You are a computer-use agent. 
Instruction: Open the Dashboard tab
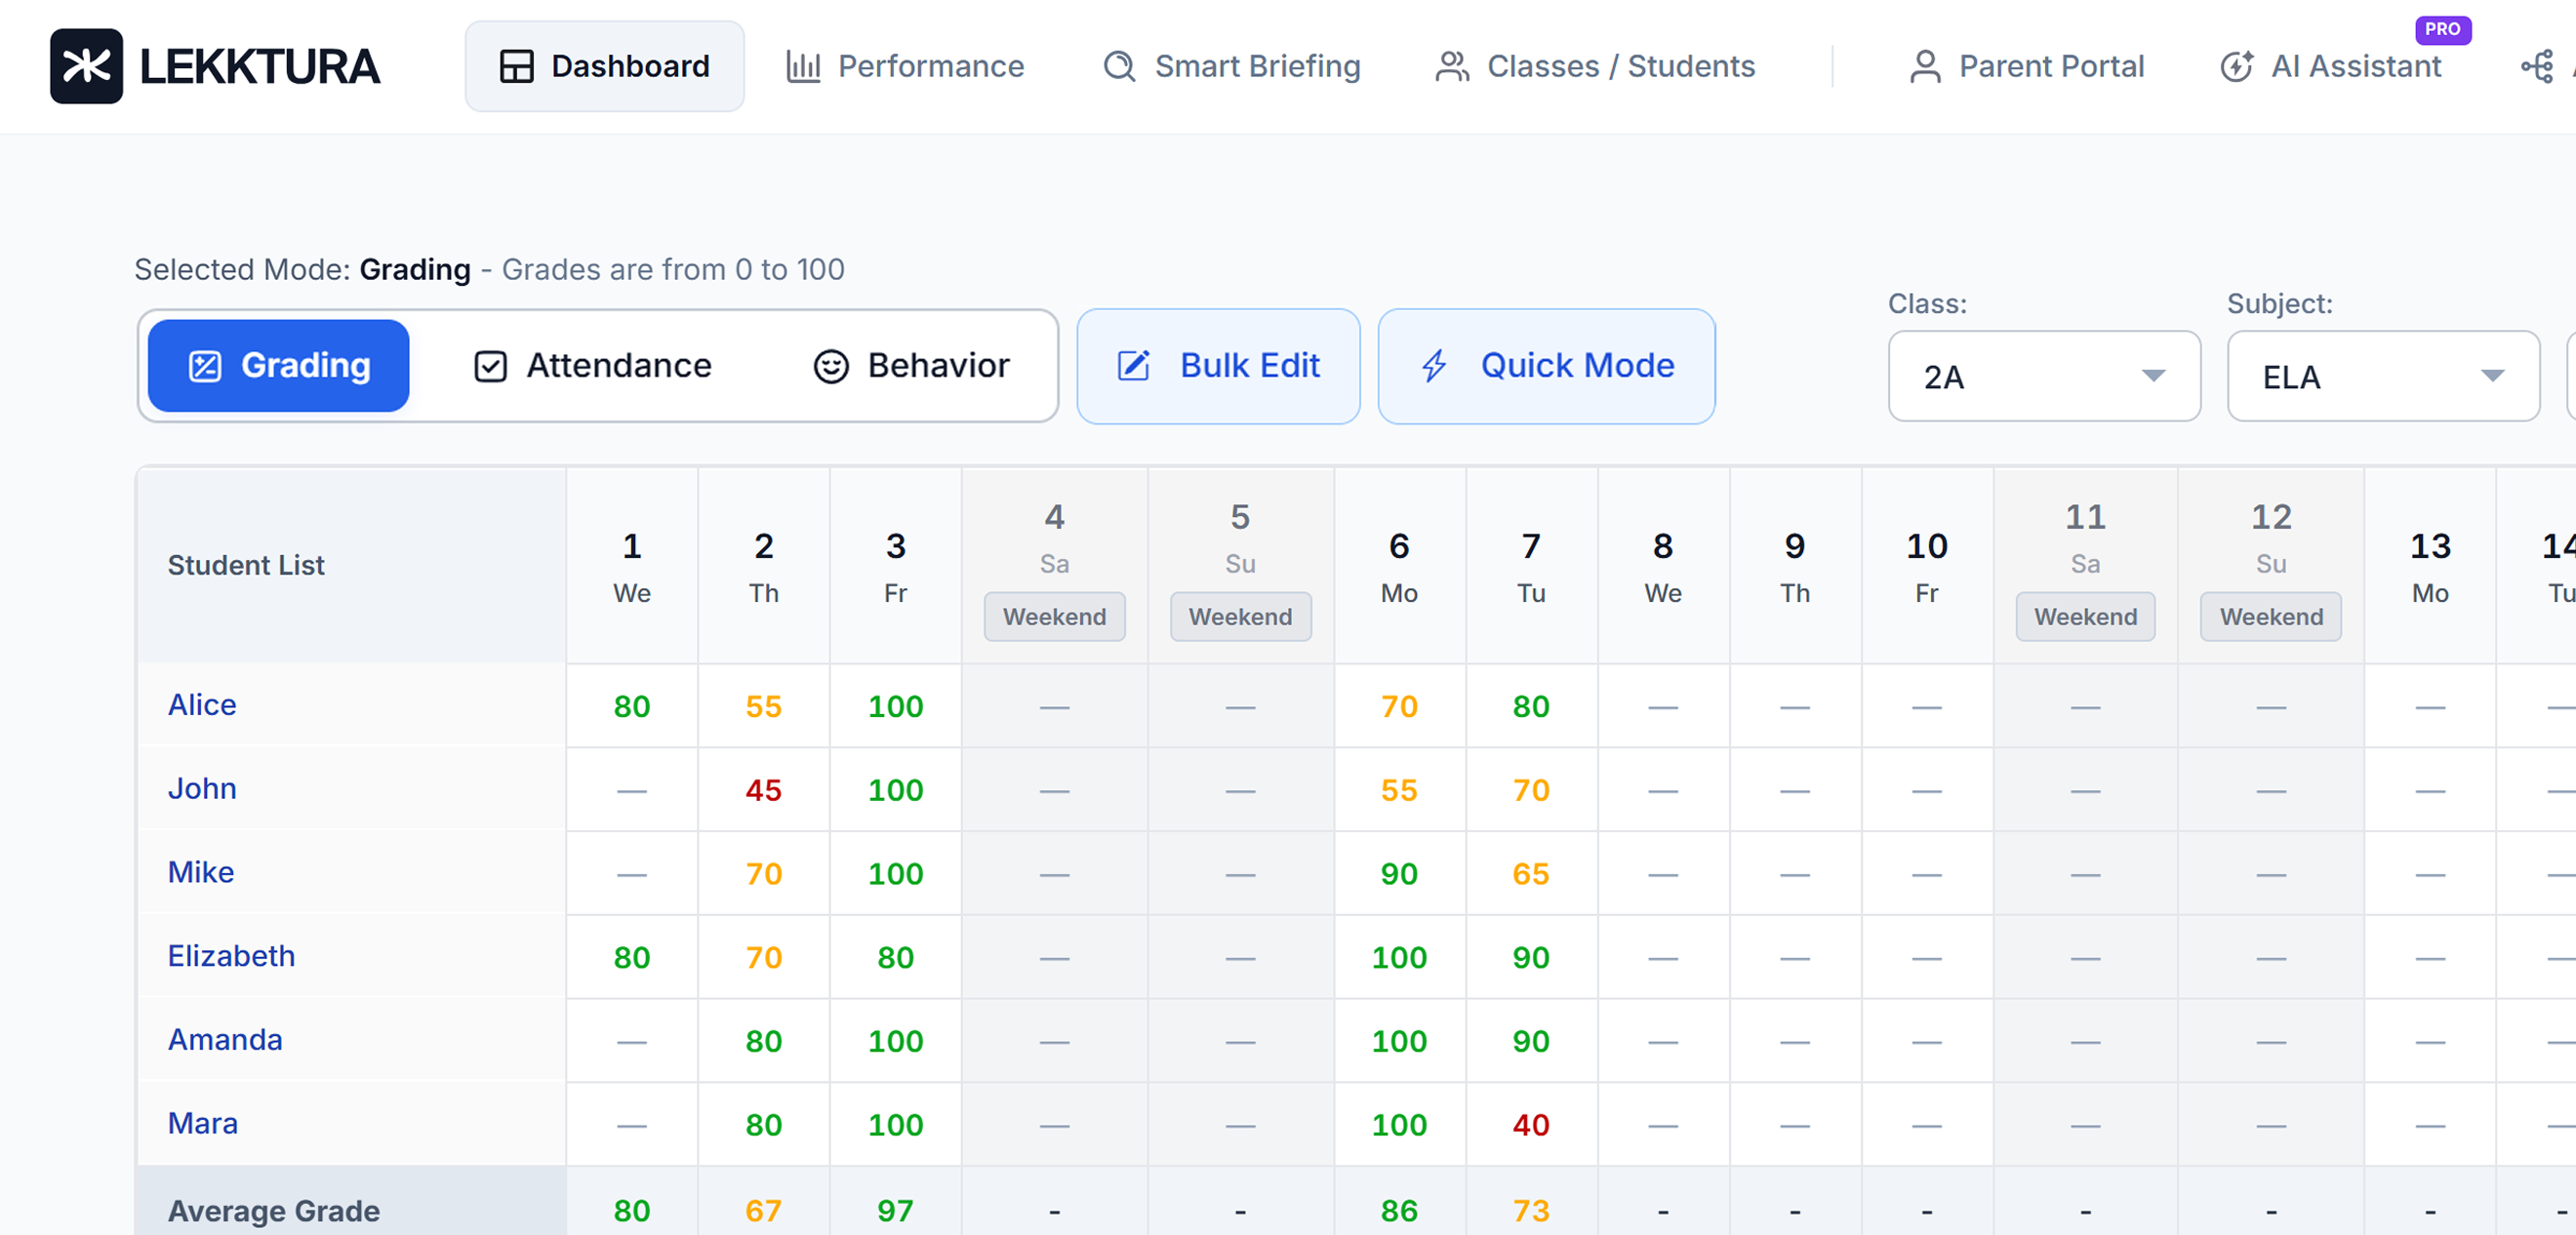pos(604,66)
